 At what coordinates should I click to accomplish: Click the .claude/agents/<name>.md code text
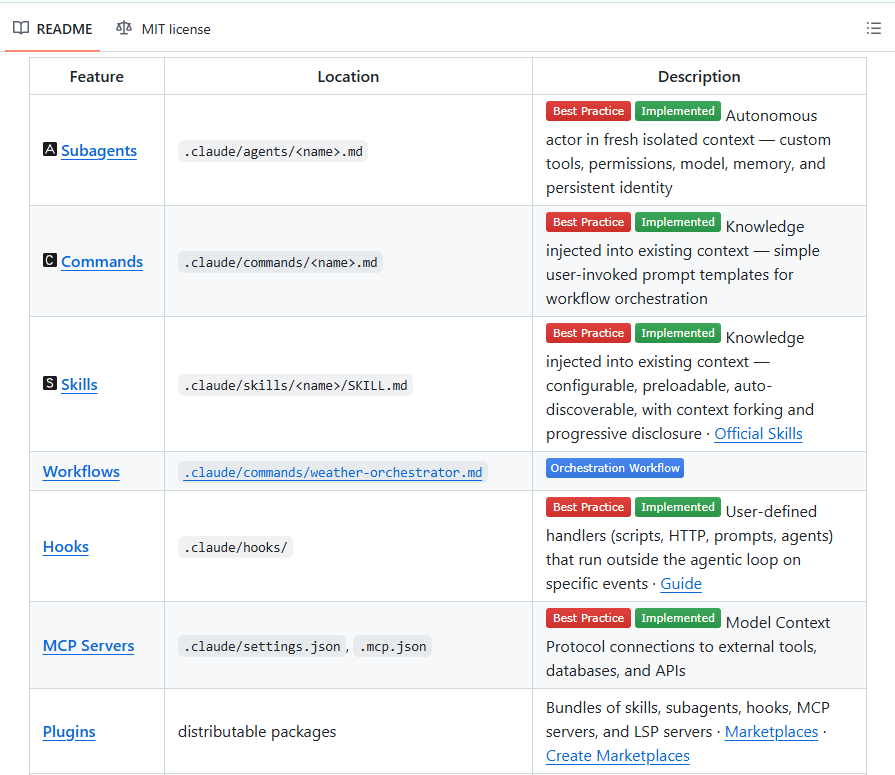(273, 151)
